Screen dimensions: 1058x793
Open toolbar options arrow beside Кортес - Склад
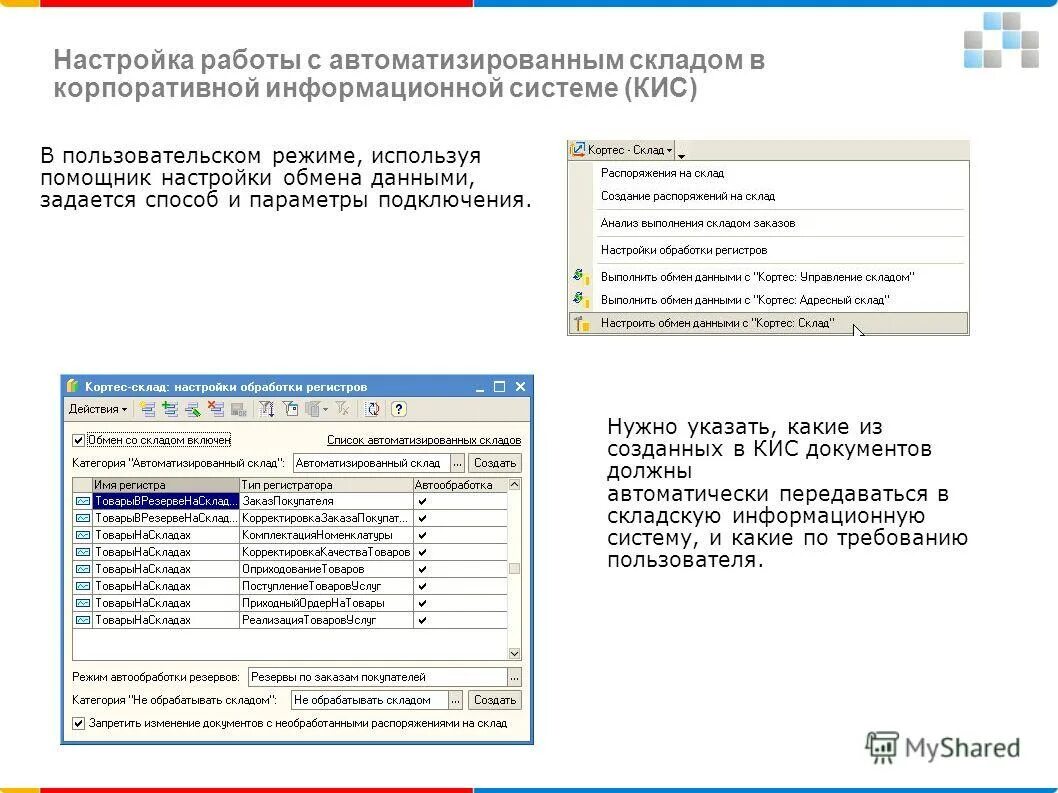[x=681, y=155]
